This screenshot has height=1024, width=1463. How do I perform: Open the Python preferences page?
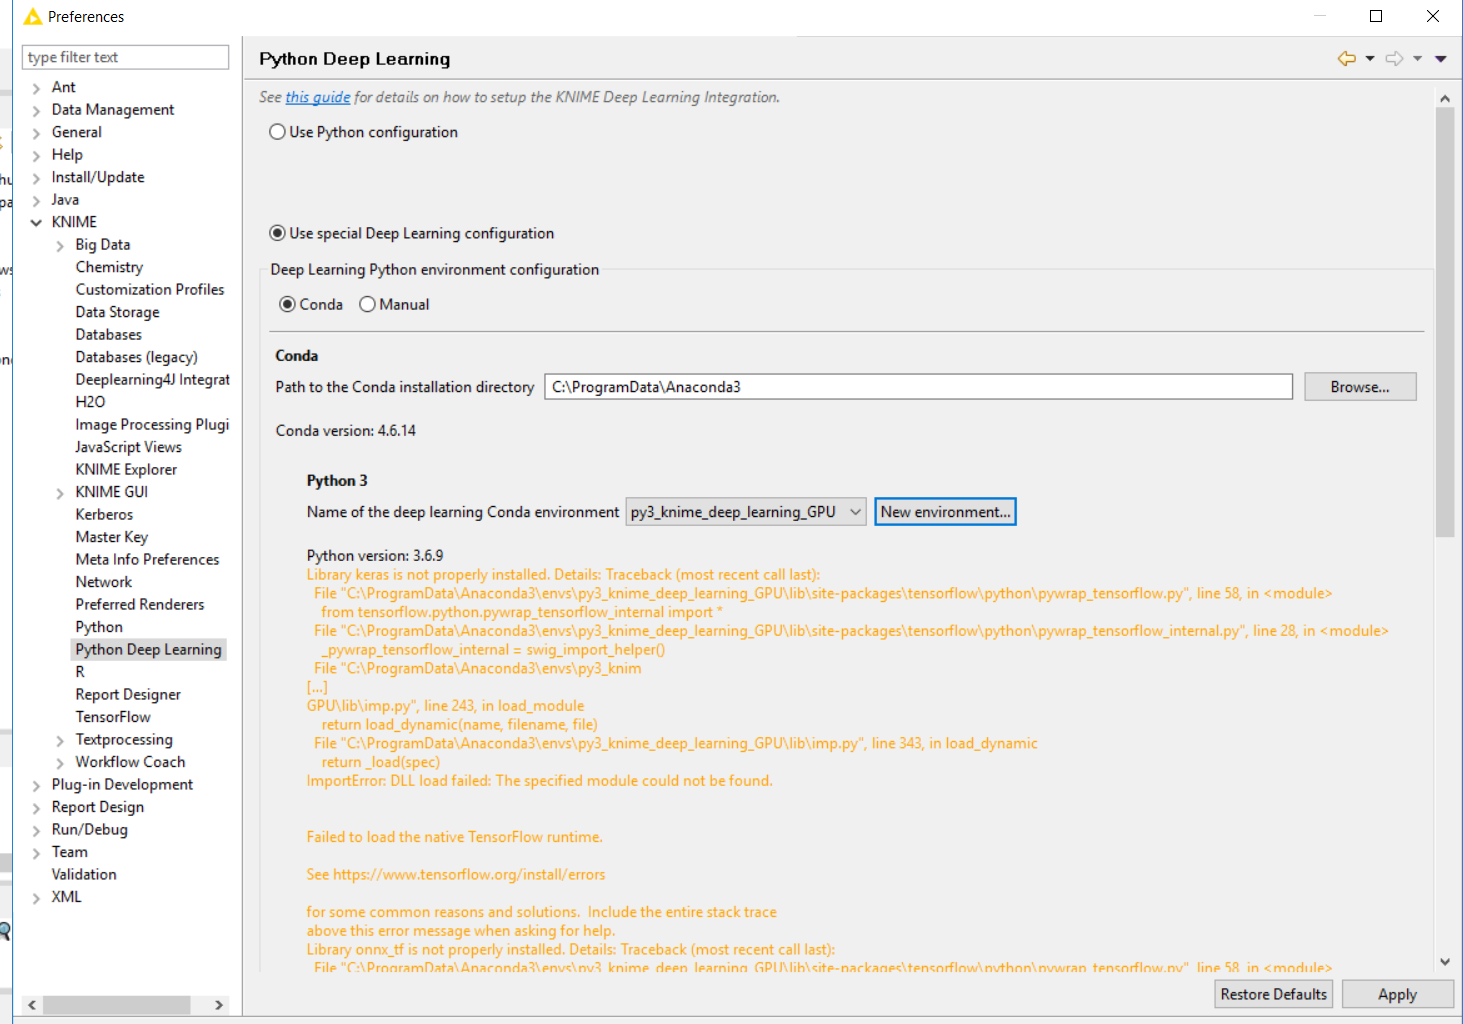(x=99, y=627)
